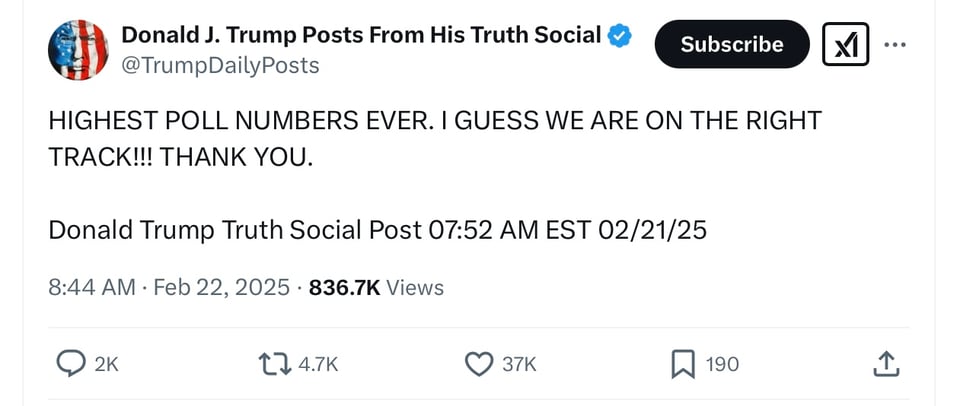The image size is (960, 406).
Task: Open the profile avatar picture
Action: [77, 49]
